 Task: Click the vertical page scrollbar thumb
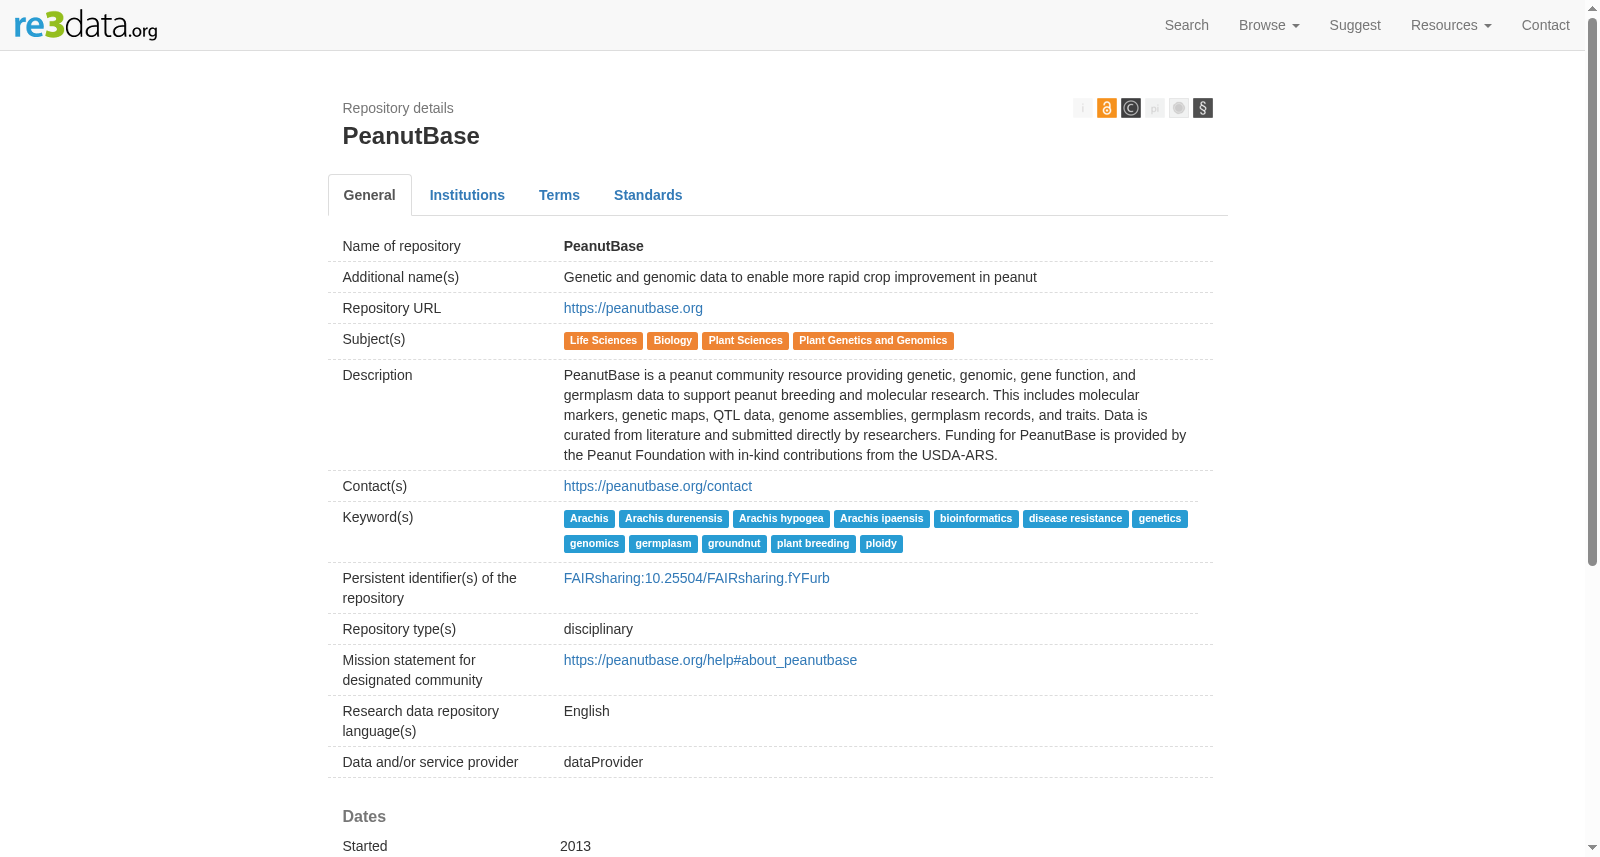[1593, 291]
